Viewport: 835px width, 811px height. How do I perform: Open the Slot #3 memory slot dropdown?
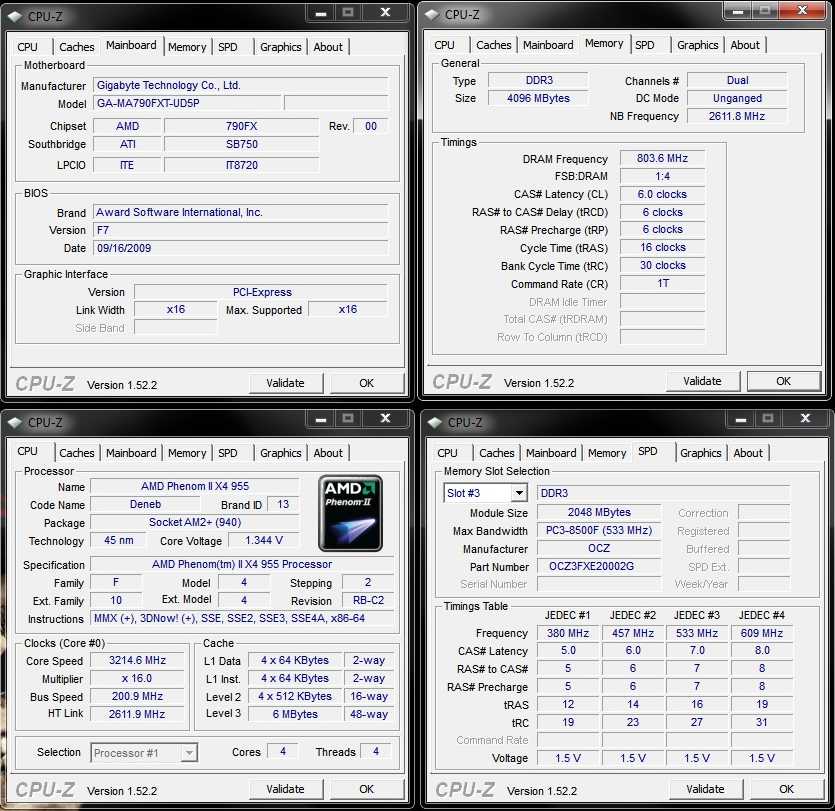pyautogui.click(x=519, y=493)
